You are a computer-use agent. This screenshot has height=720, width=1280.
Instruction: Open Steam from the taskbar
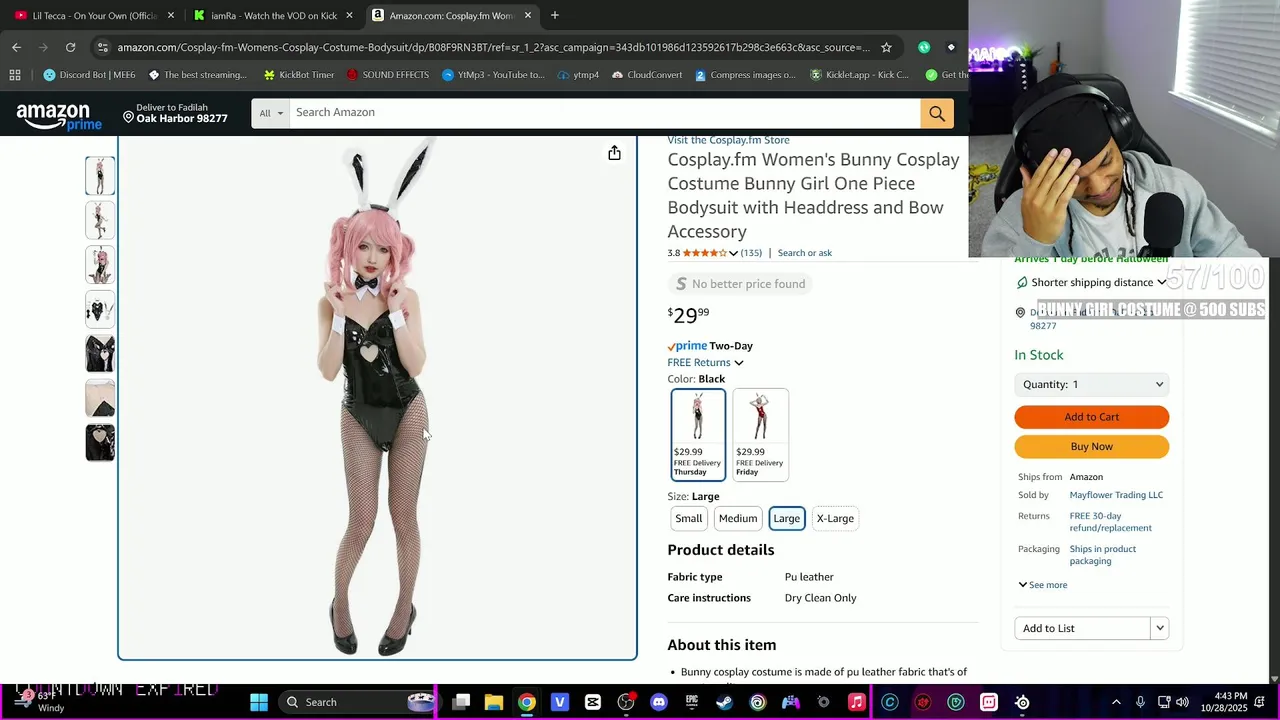(725, 702)
